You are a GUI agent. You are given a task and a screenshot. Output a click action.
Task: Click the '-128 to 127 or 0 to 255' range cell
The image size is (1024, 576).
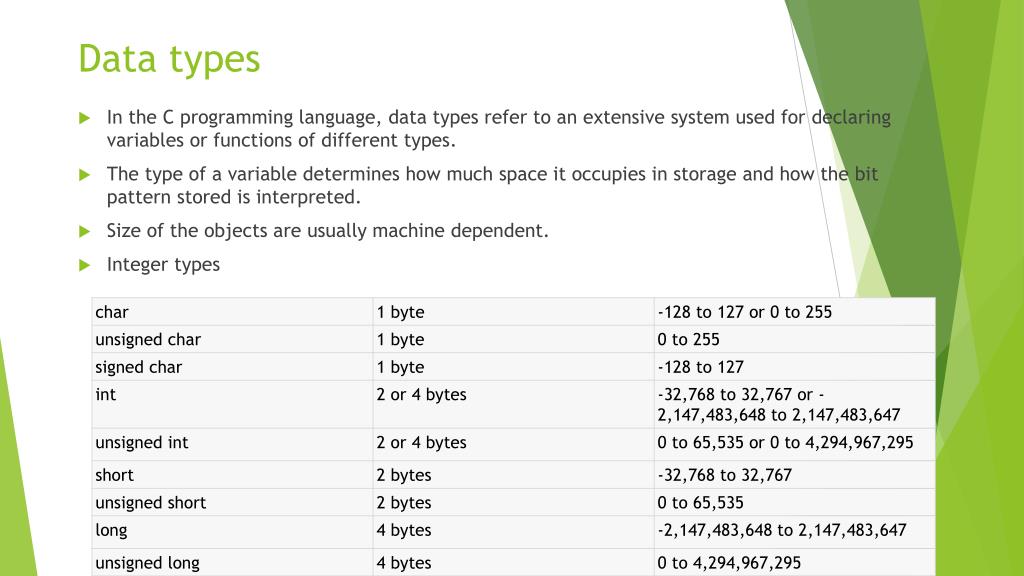795,312
